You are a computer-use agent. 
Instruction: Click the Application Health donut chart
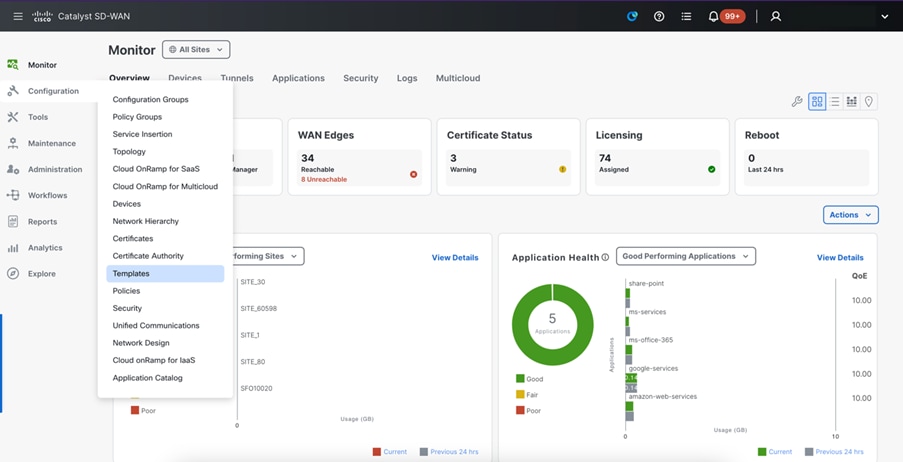552,324
